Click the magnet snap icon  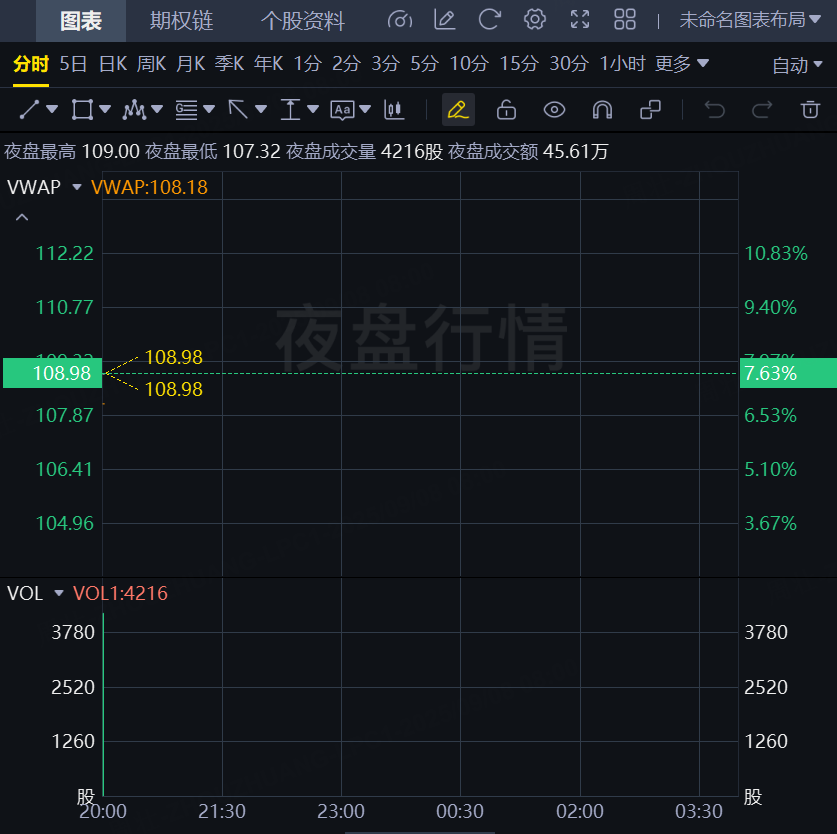click(x=602, y=109)
